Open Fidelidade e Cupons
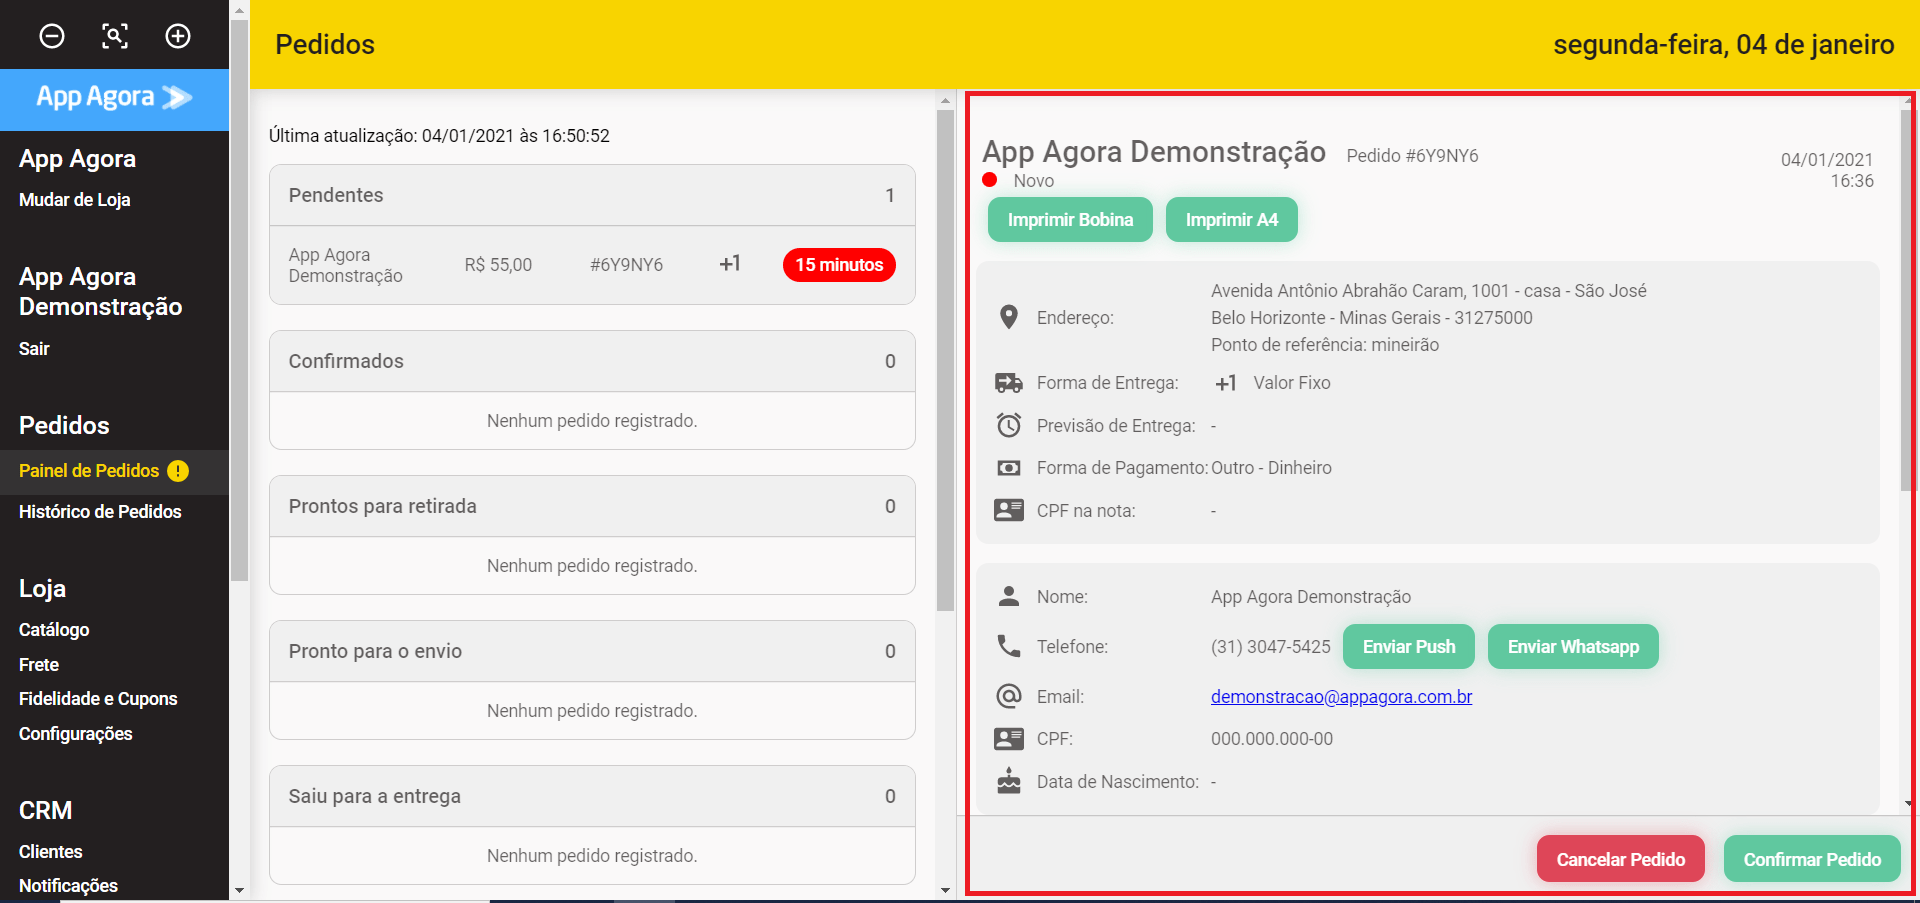 [x=98, y=699]
